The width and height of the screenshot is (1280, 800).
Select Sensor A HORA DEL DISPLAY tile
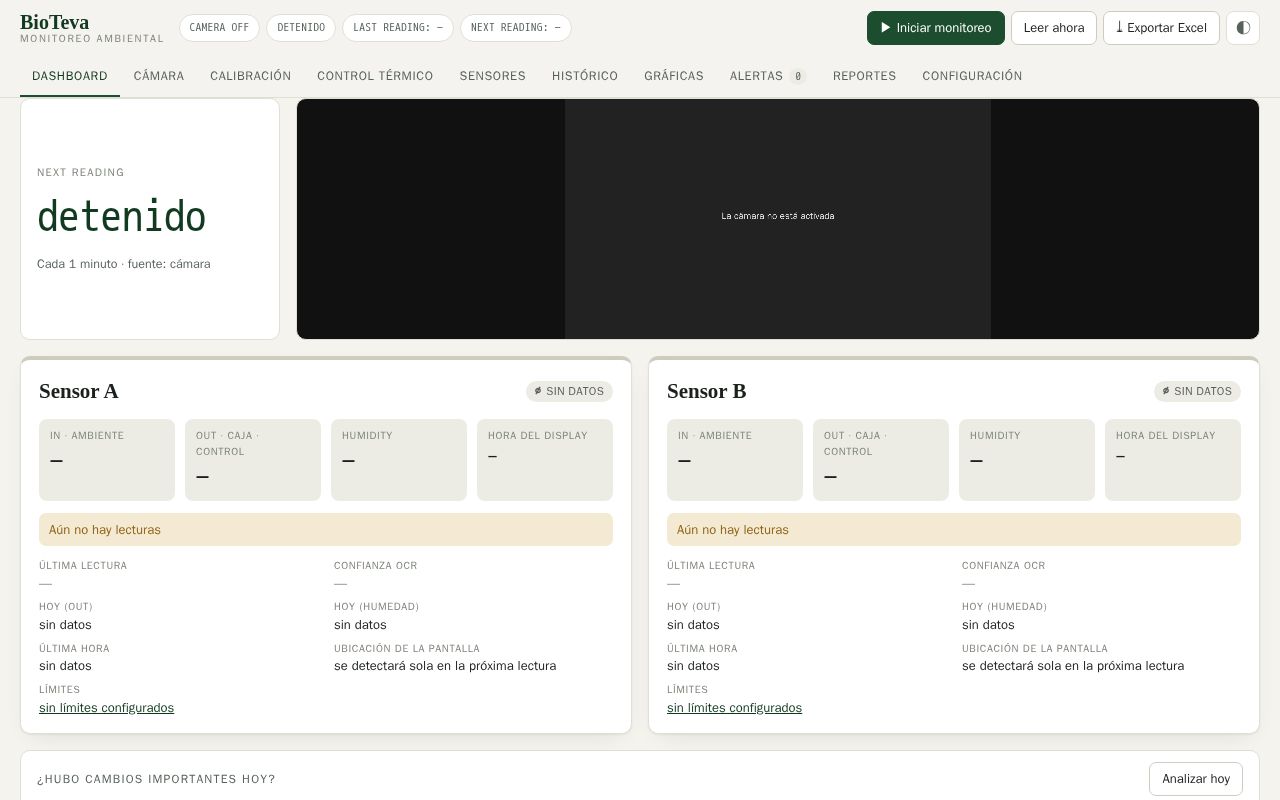[545, 460]
